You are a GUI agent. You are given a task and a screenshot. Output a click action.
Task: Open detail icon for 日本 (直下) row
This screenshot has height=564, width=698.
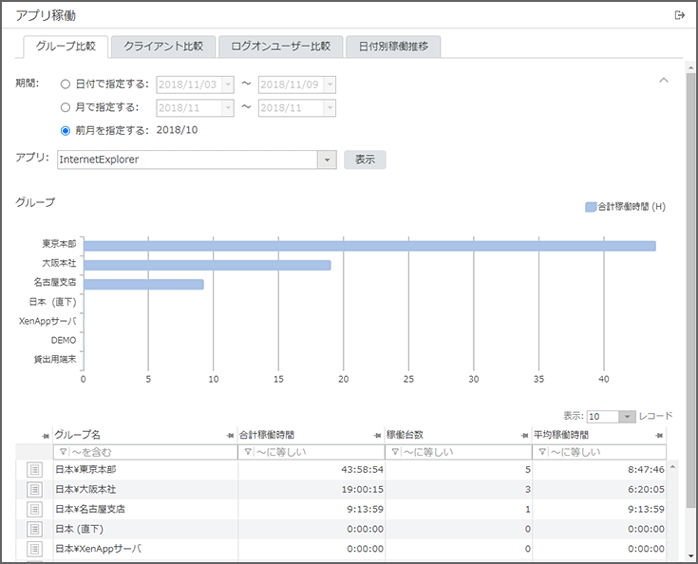coord(35,529)
